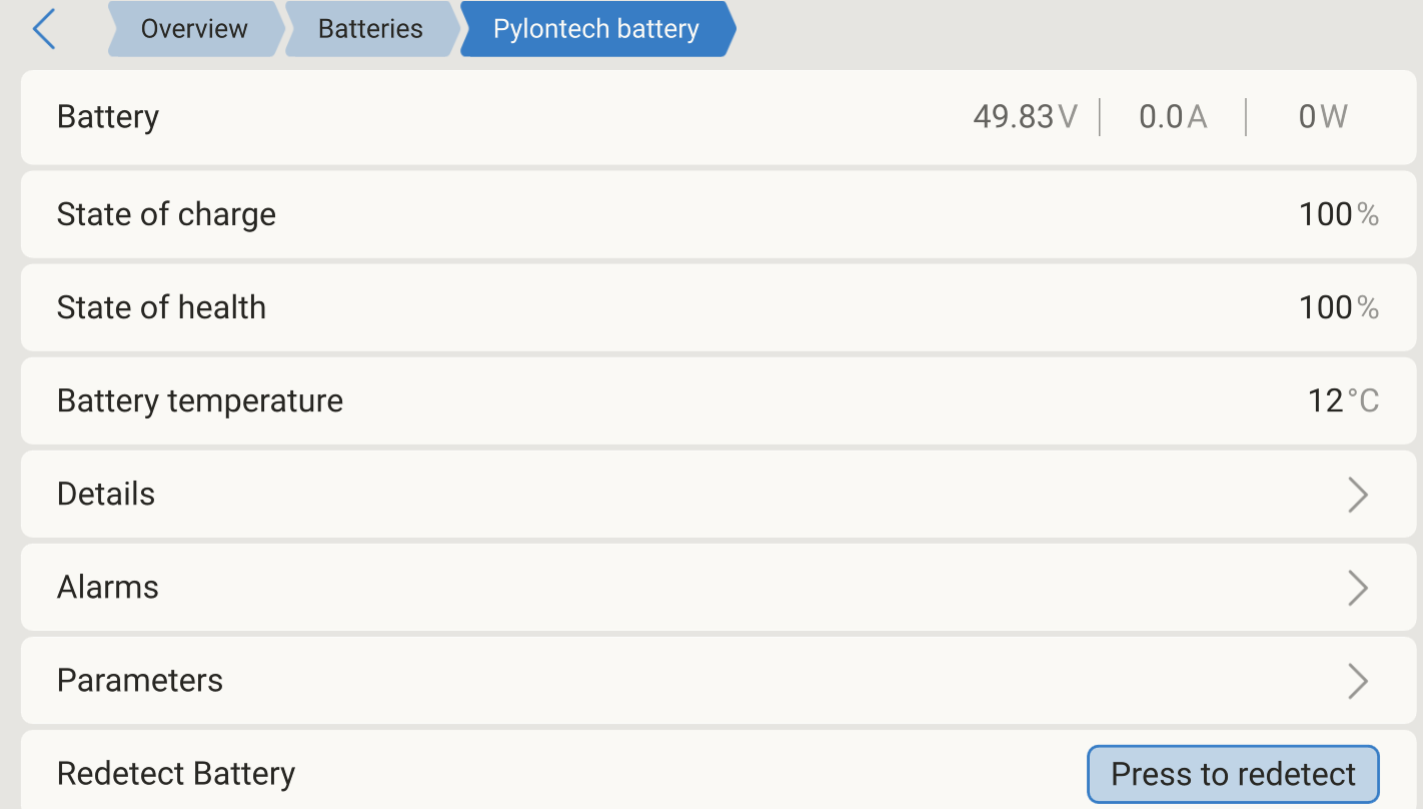The height and width of the screenshot is (809, 1423).
Task: Open the Details menu label
Action: click(x=106, y=494)
